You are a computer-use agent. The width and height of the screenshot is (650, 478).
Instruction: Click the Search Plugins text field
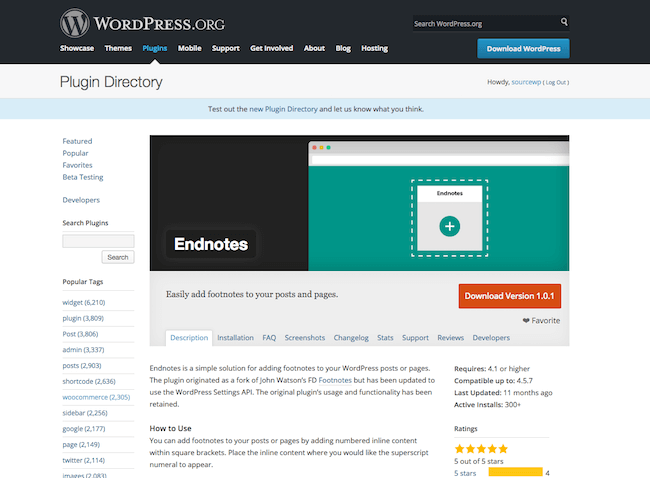[98, 241]
